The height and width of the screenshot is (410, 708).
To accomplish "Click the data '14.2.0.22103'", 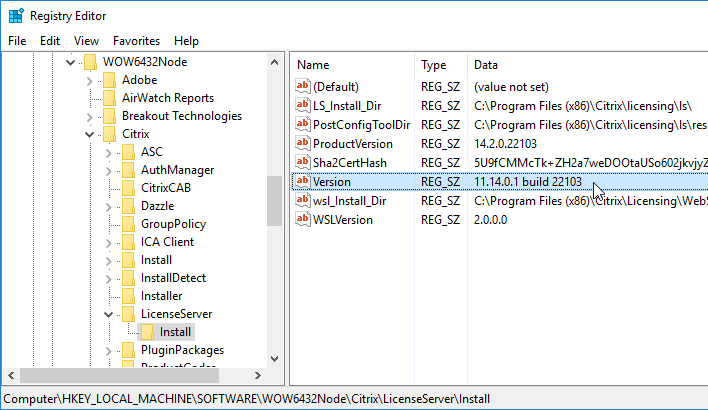I will [505, 144].
